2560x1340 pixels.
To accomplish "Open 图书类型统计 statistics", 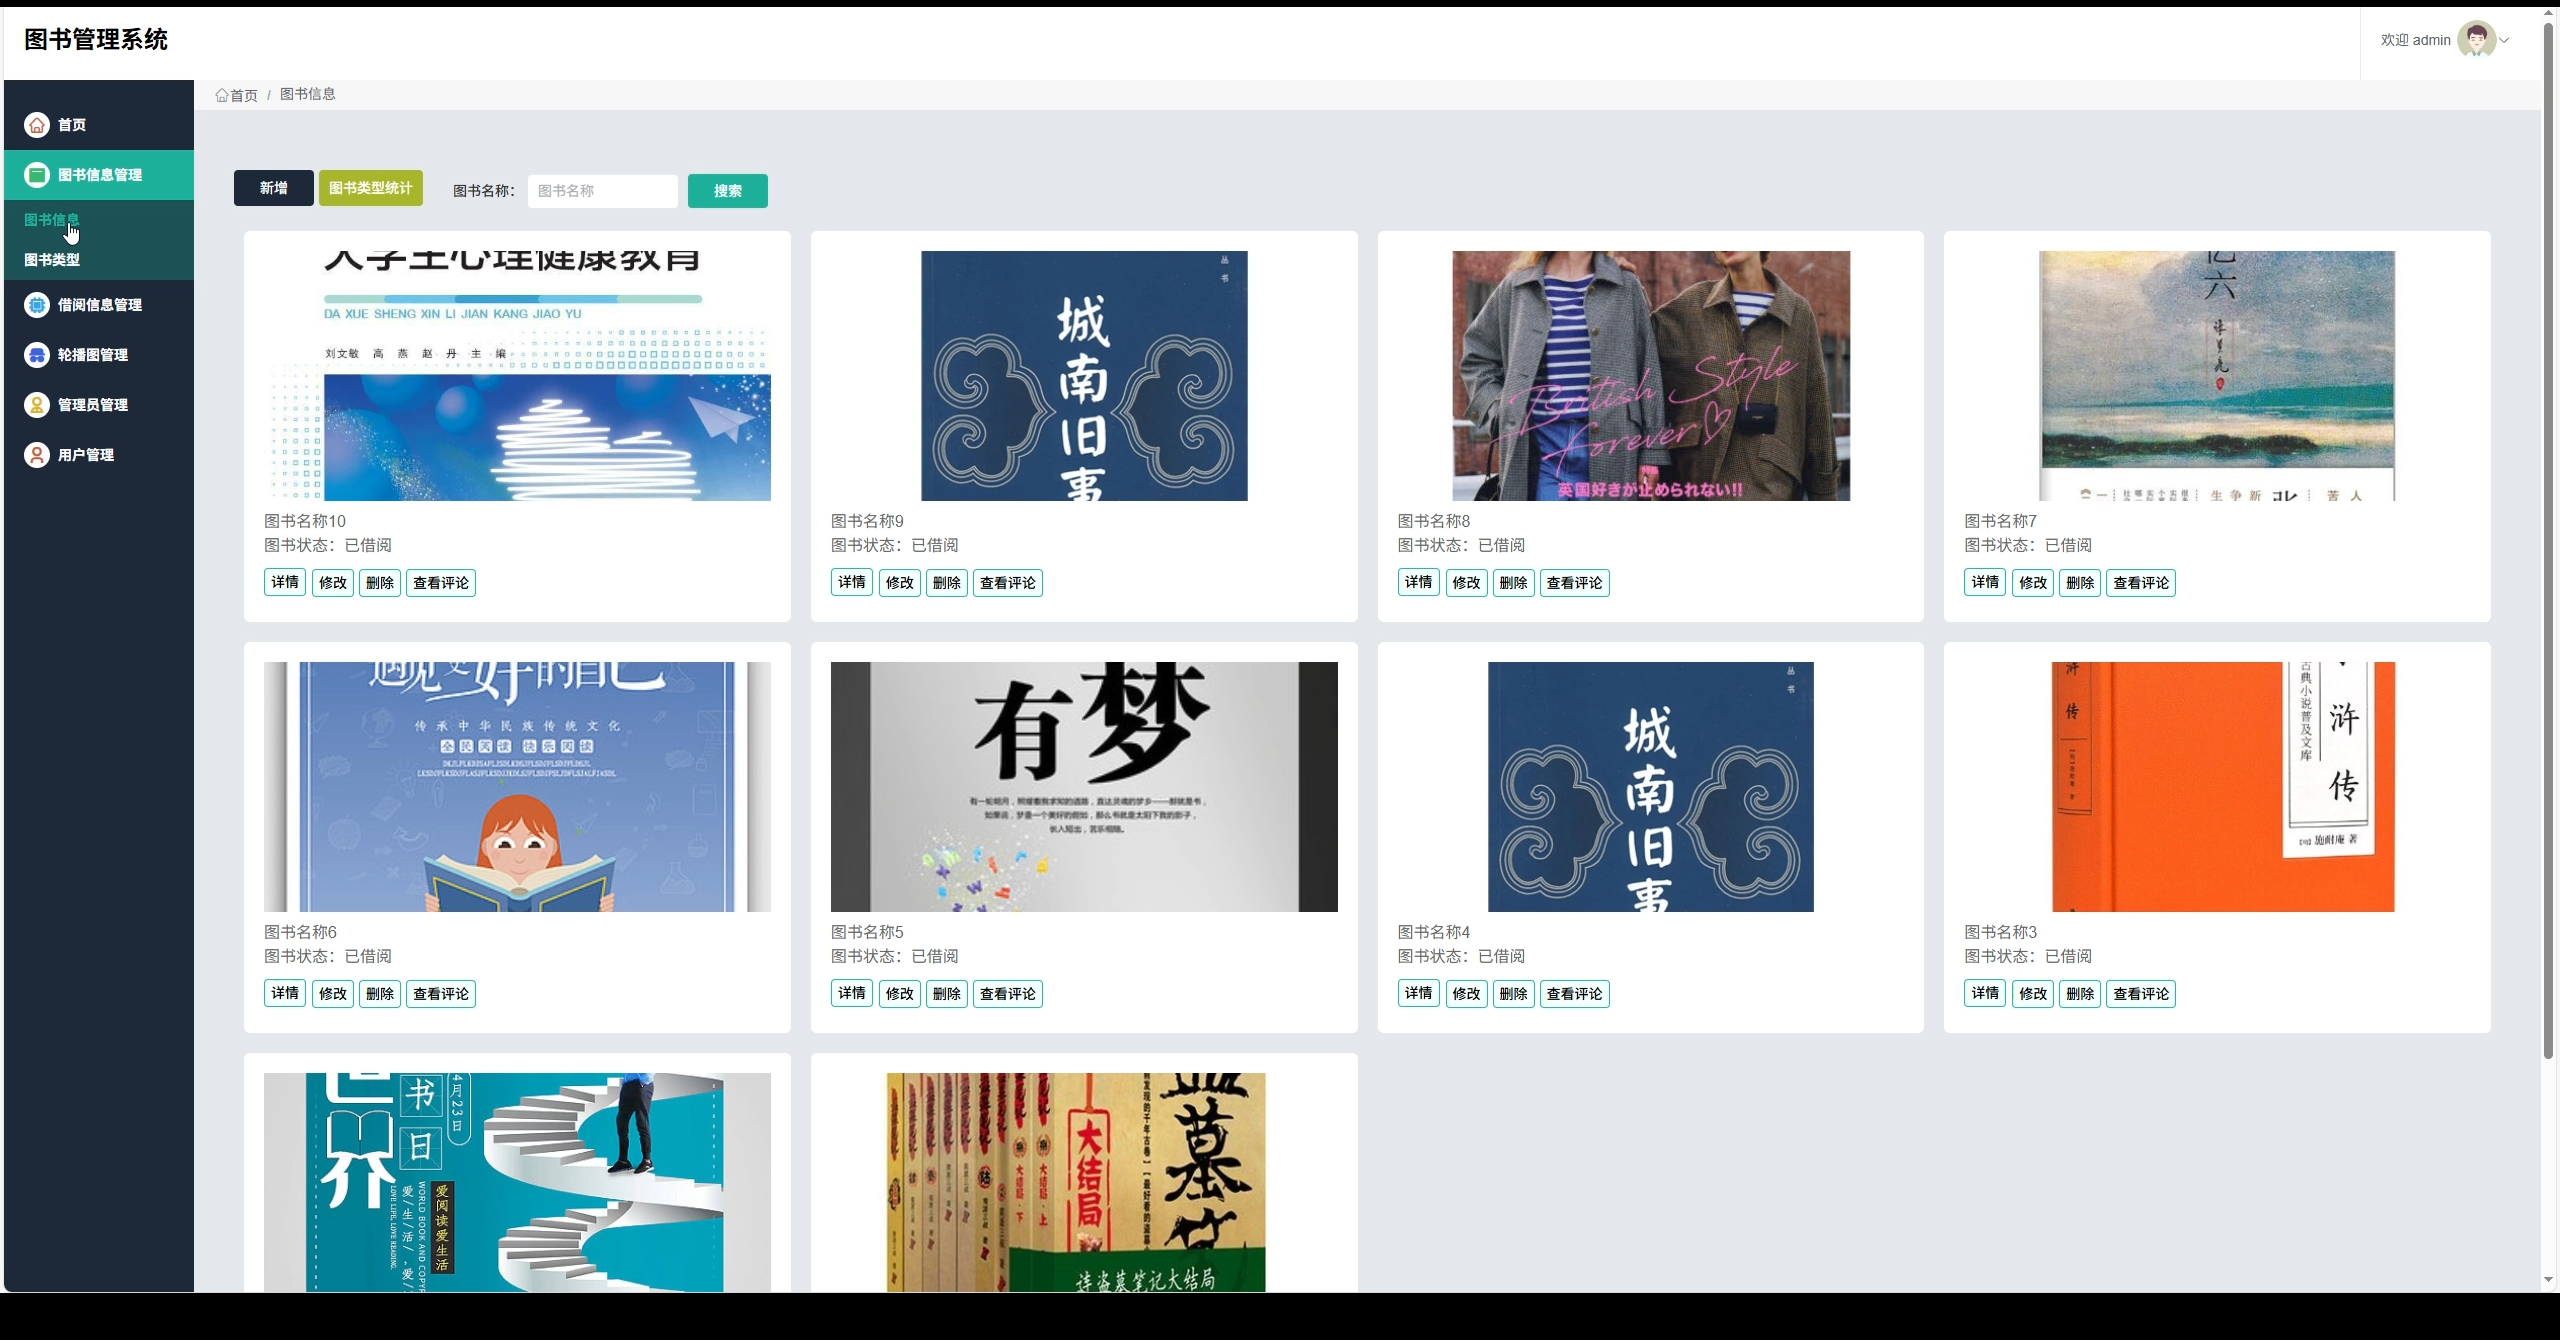I will [x=371, y=188].
